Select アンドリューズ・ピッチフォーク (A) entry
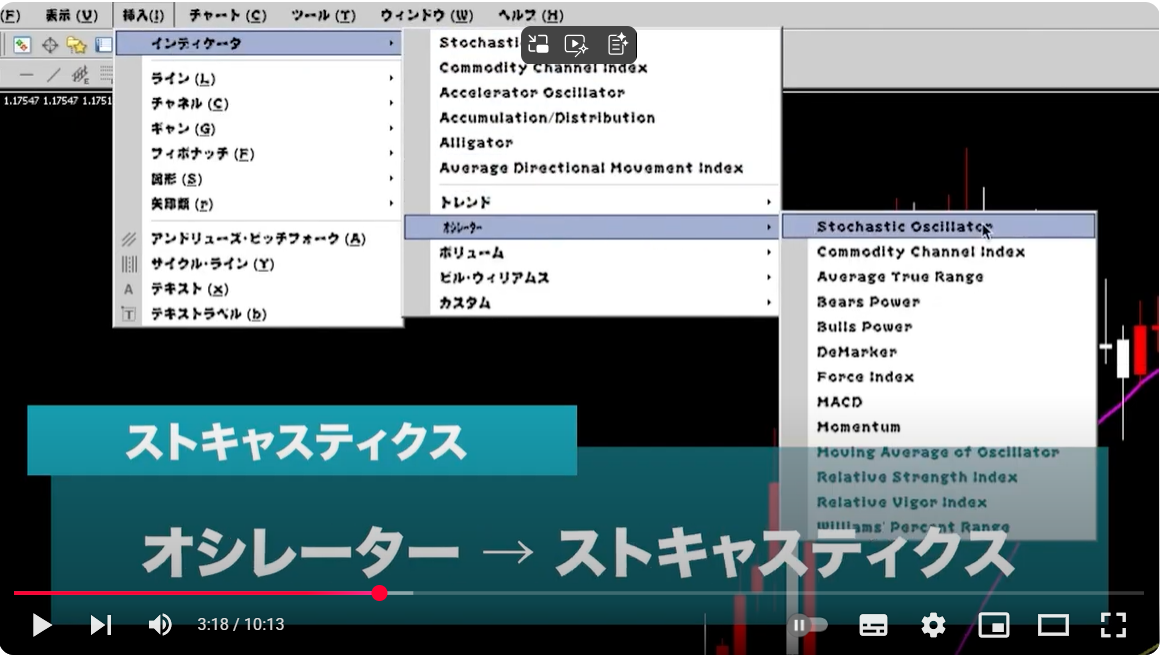This screenshot has width=1163, height=662. [x=260, y=239]
